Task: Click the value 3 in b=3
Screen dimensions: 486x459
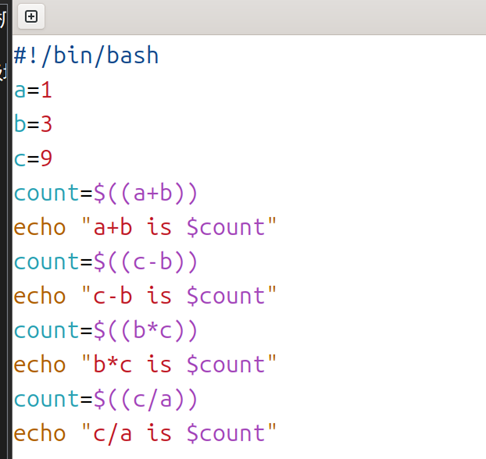Action: pyautogui.click(x=46, y=124)
